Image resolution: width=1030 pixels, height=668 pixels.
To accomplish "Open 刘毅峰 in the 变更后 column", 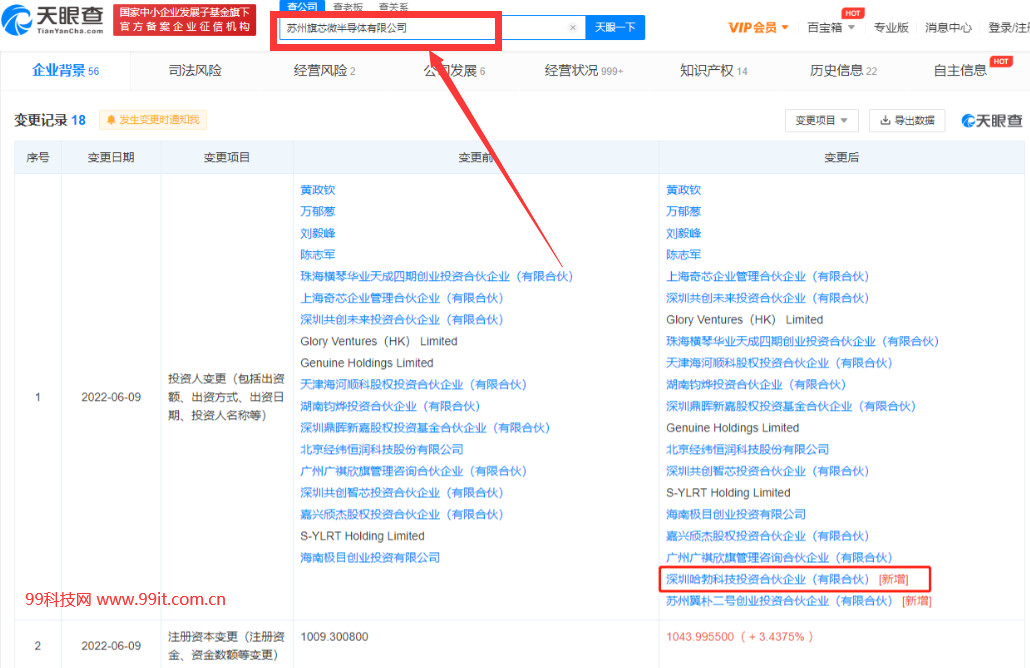I will (683, 233).
